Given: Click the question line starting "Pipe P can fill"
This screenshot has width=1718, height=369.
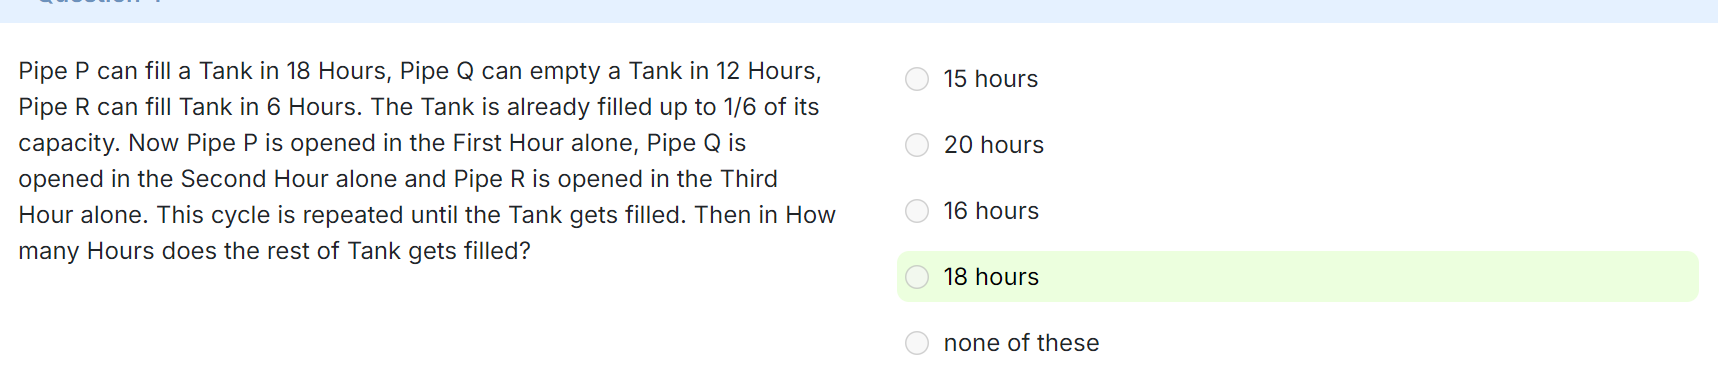Looking at the screenshot, I should point(420,71).
